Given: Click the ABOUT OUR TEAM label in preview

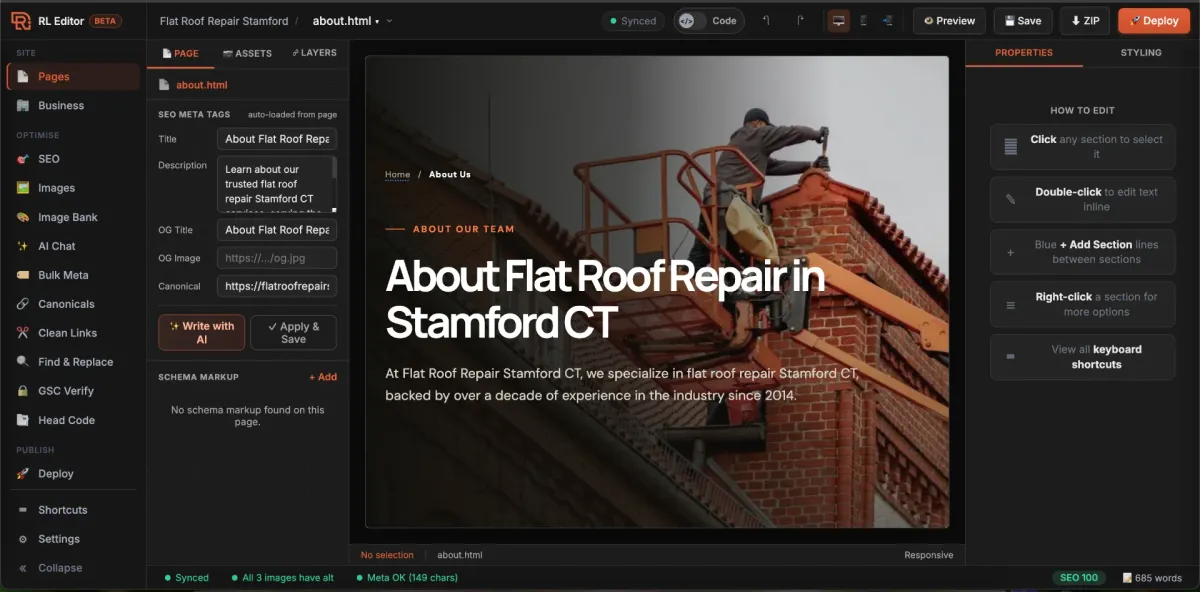Looking at the screenshot, I should point(463,229).
